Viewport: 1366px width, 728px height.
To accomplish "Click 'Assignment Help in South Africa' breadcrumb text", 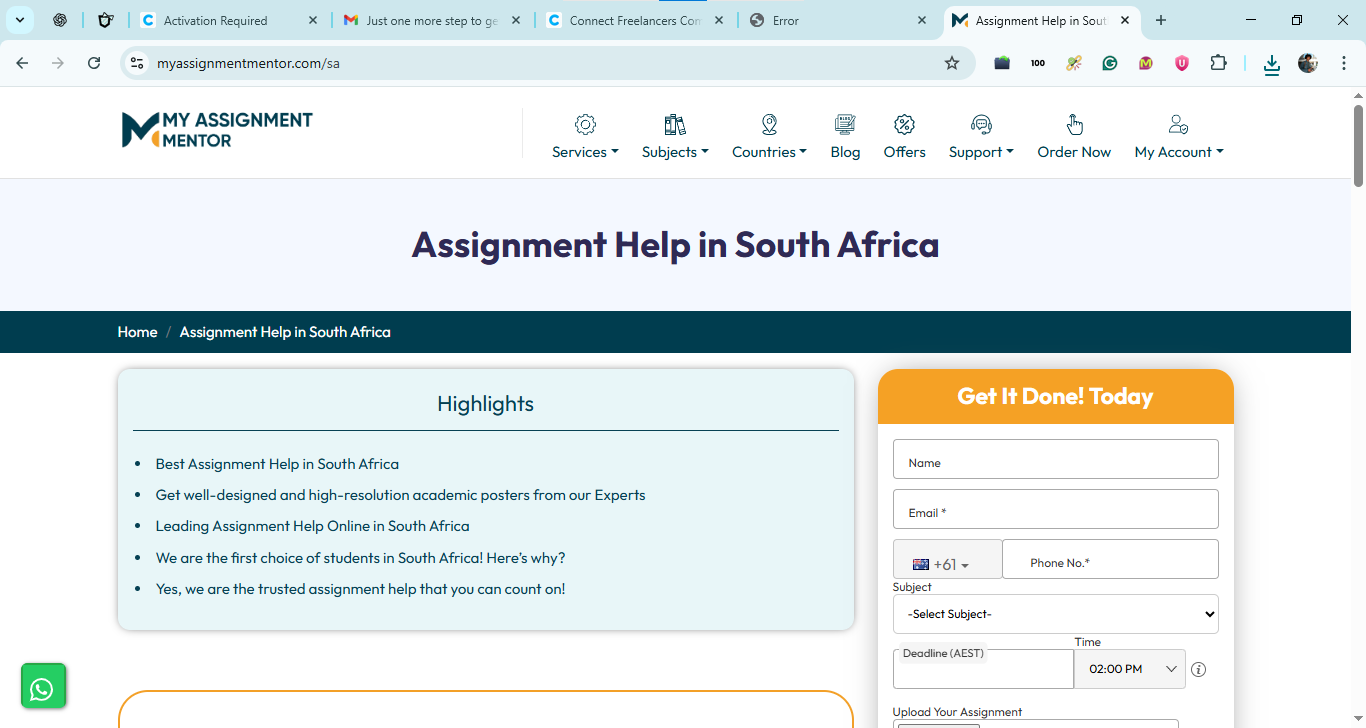I will [x=285, y=332].
